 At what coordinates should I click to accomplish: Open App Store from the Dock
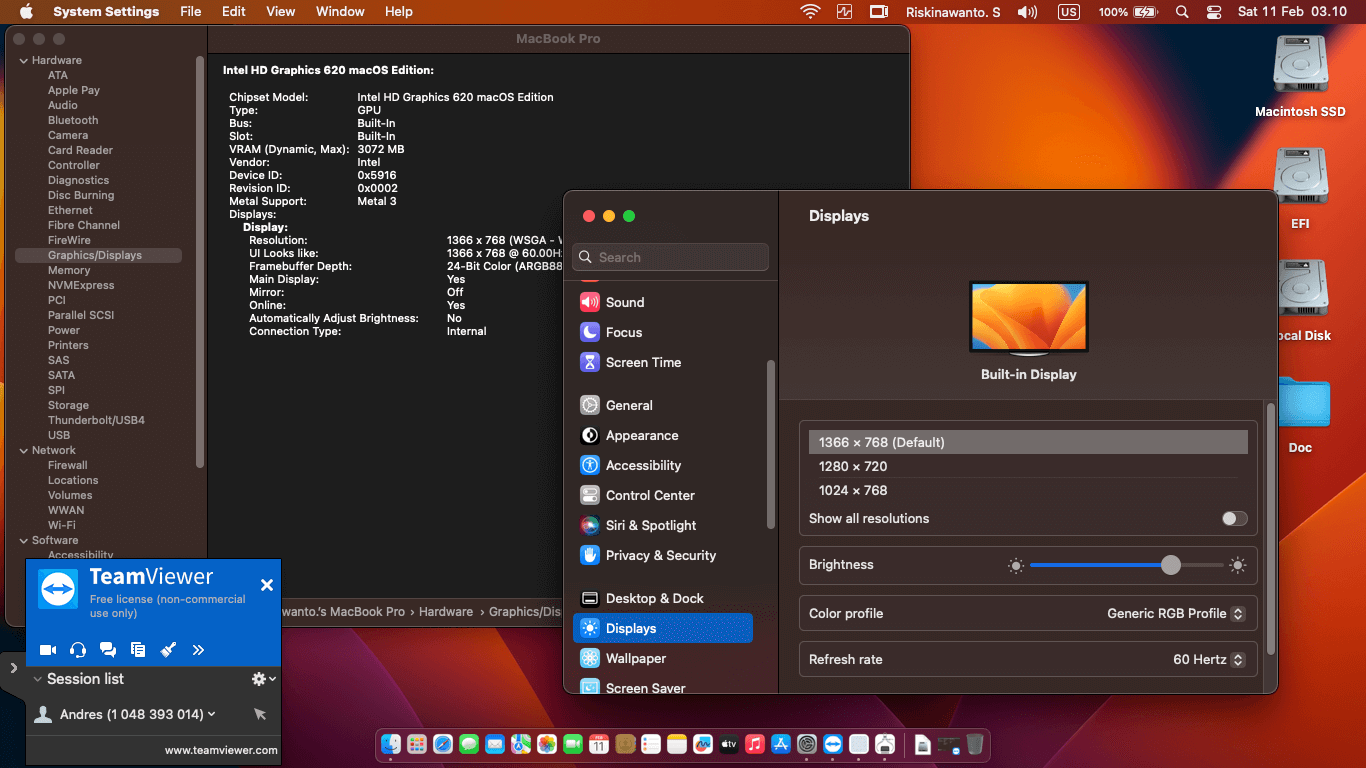coord(781,744)
